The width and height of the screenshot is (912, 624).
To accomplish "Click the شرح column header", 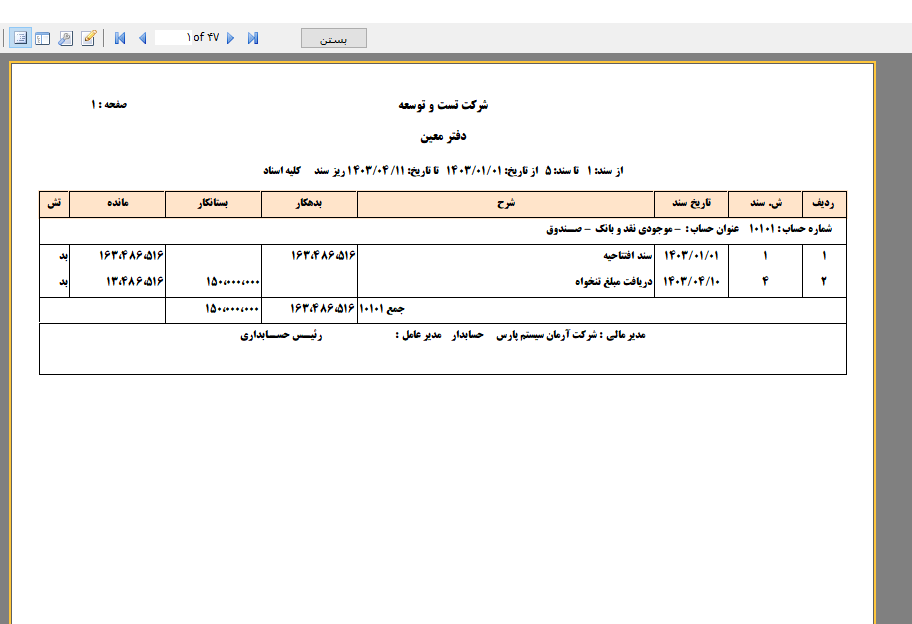I will 505,204.
